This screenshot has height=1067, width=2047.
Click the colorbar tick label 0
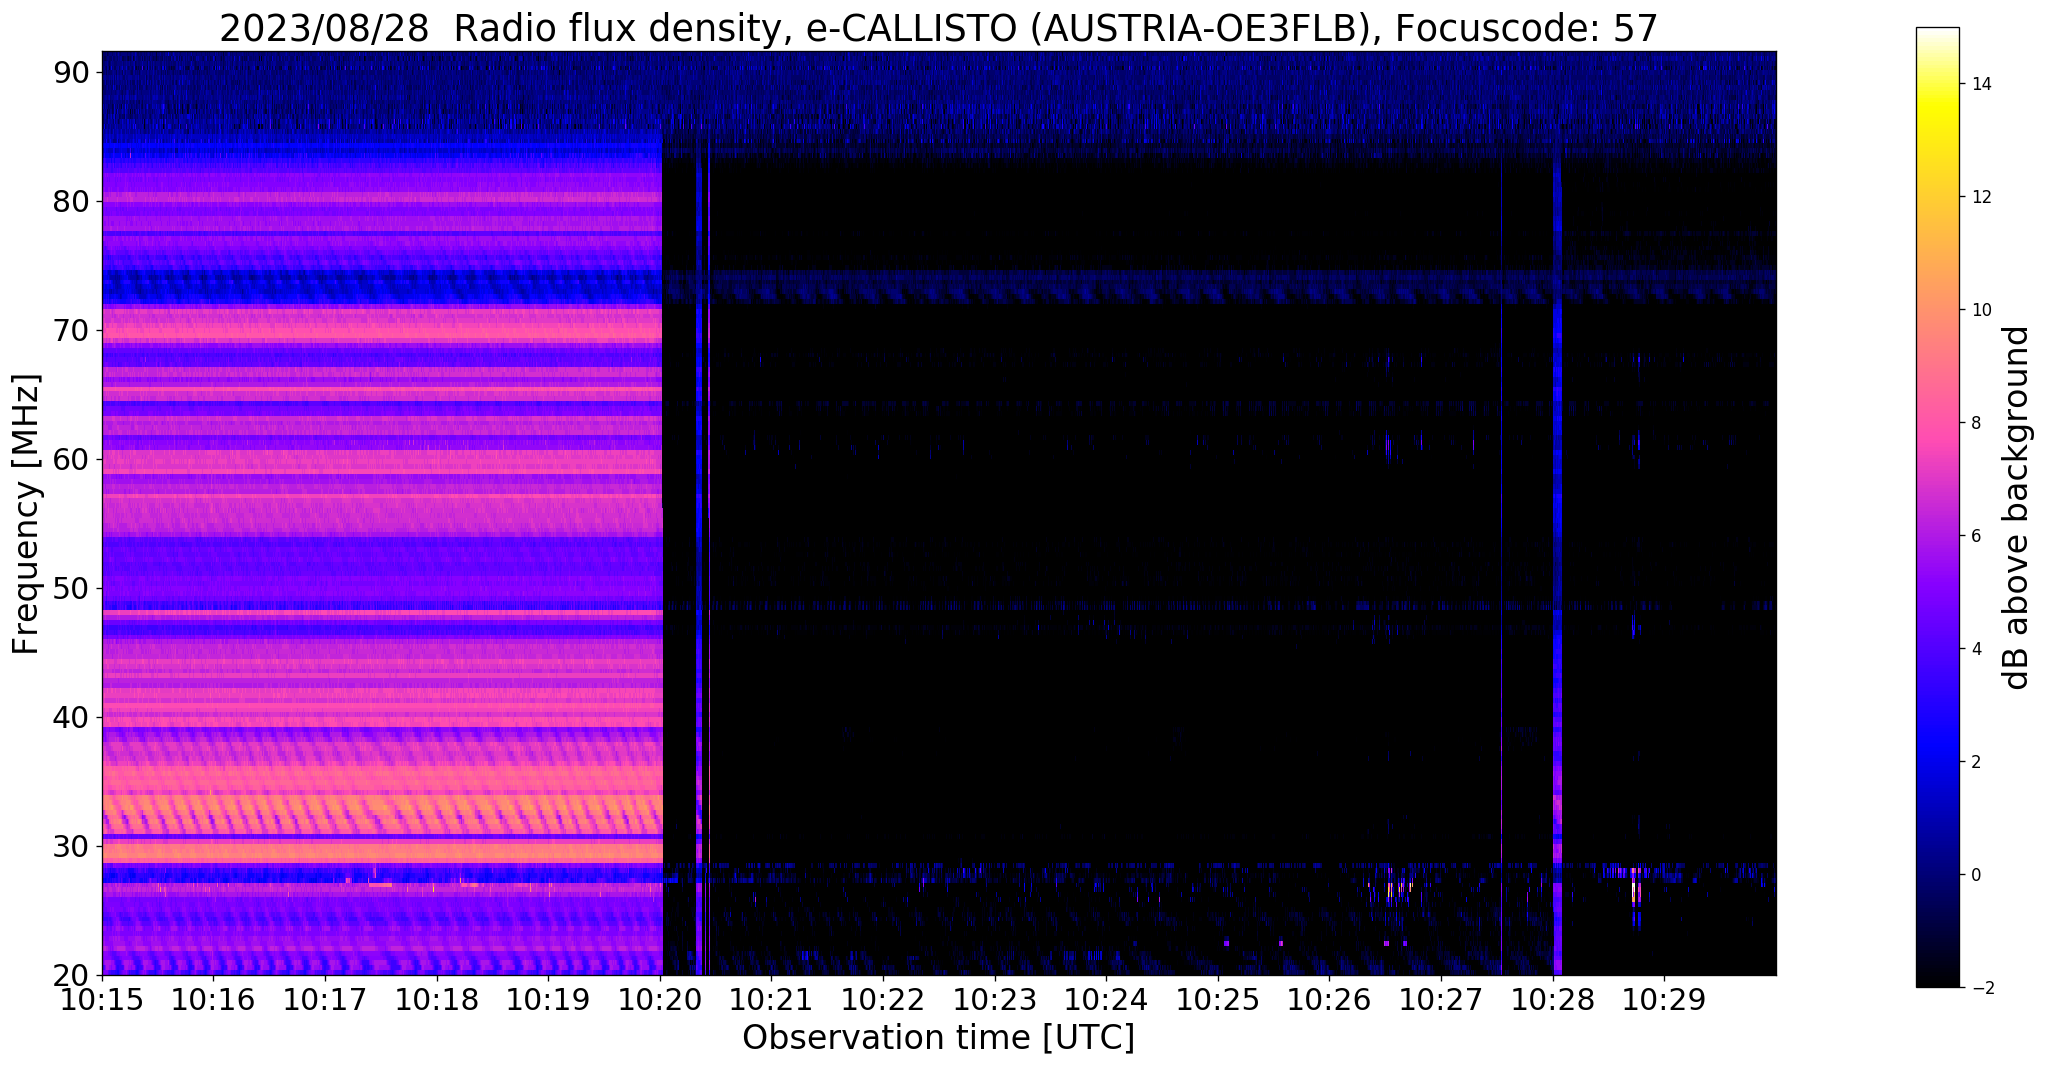pyautogui.click(x=1975, y=875)
